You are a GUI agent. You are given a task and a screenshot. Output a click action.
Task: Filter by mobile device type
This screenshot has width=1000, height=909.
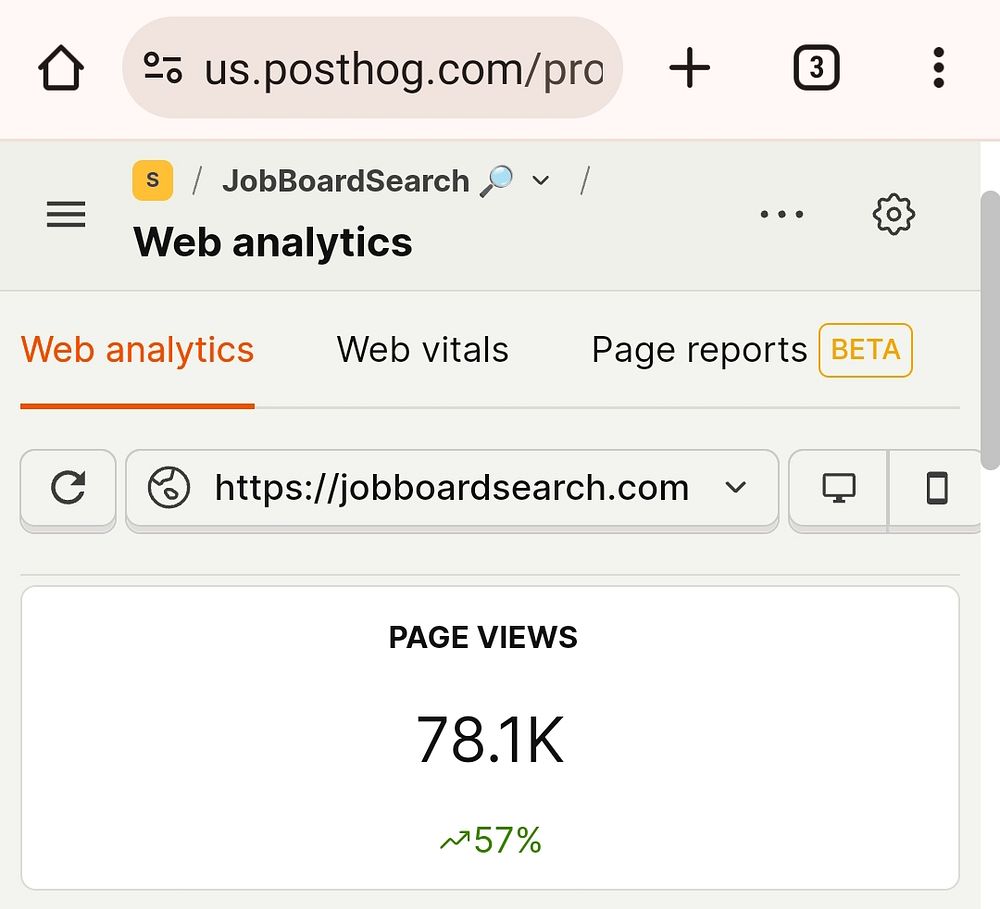tap(936, 489)
